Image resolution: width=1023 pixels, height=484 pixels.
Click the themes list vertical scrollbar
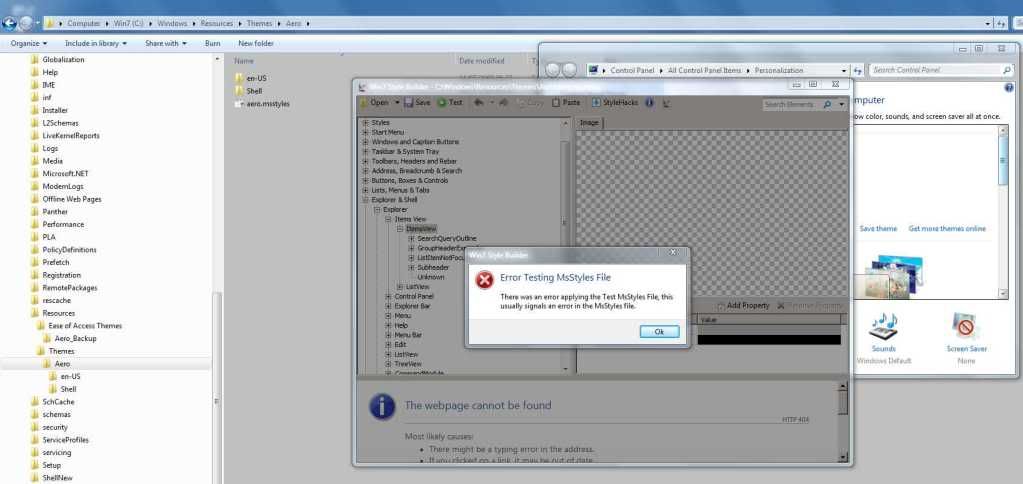[x=1003, y=211]
